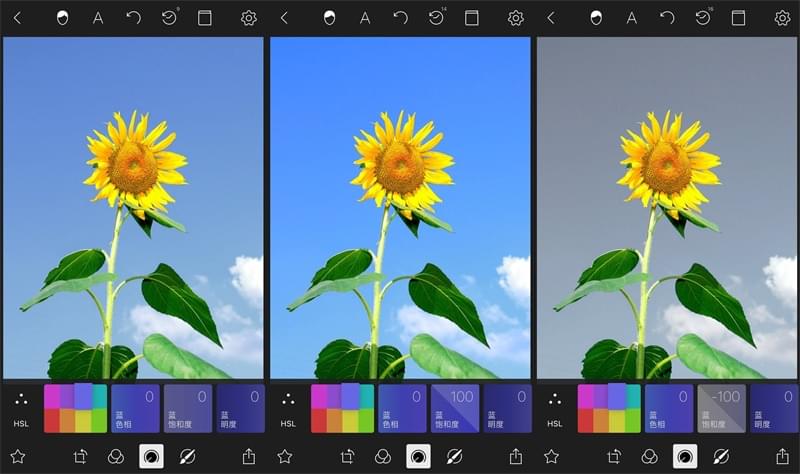Toggle the slashed-circle icon on saturation 100 screen
The height and width of the screenshot is (474, 800).
453,456
